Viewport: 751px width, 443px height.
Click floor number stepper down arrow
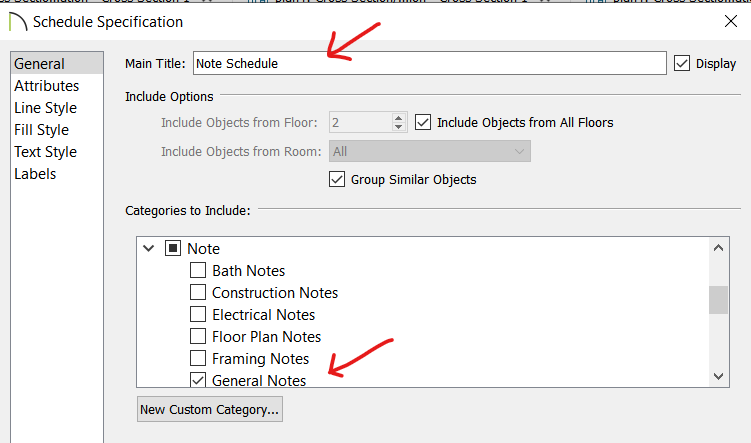pos(398,127)
